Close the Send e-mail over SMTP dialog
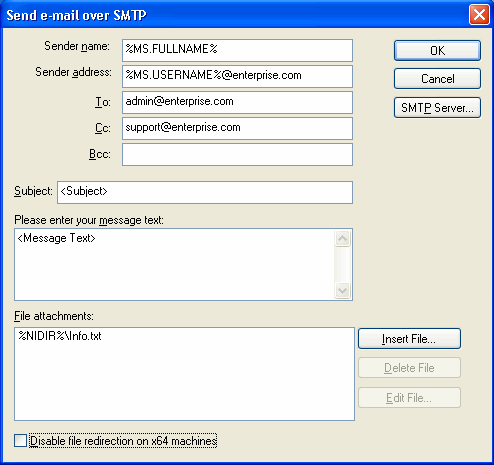The width and height of the screenshot is (494, 465). click(x=479, y=15)
